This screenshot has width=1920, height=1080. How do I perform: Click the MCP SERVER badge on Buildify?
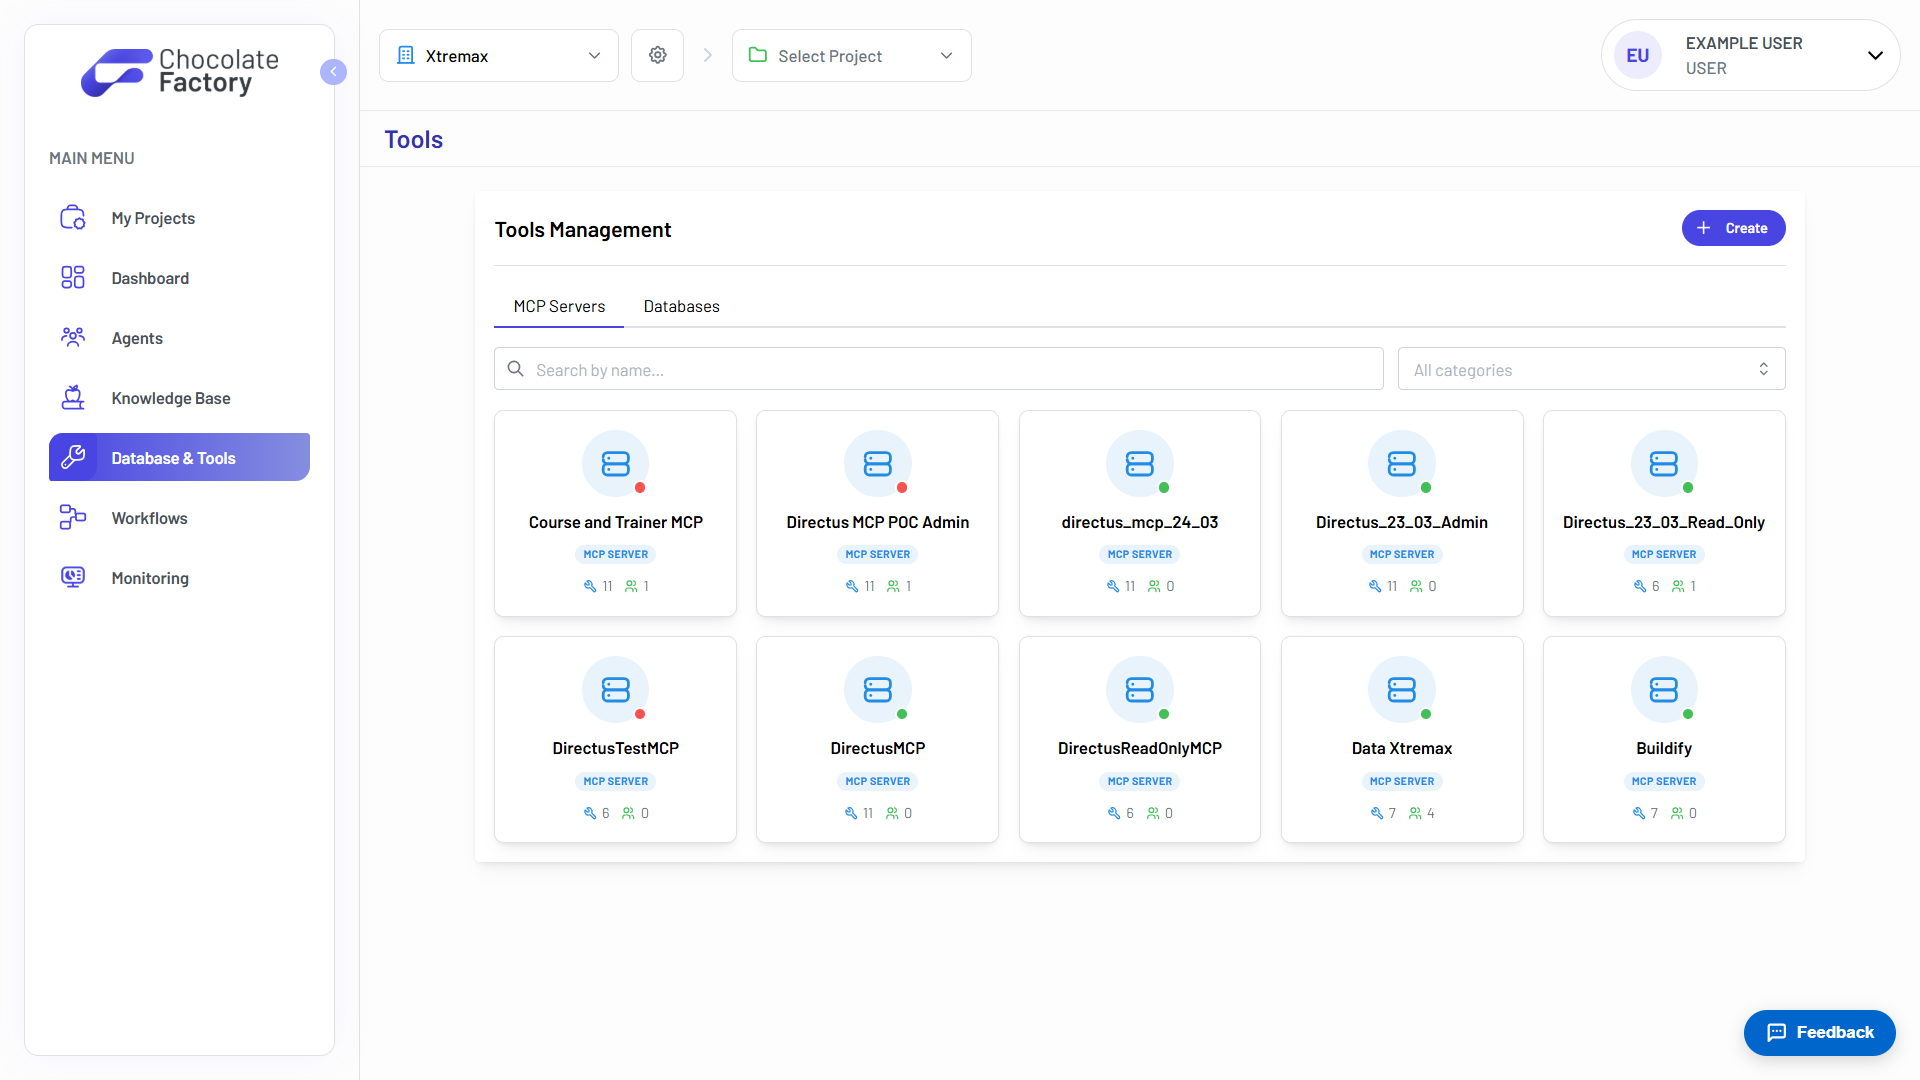(1664, 781)
